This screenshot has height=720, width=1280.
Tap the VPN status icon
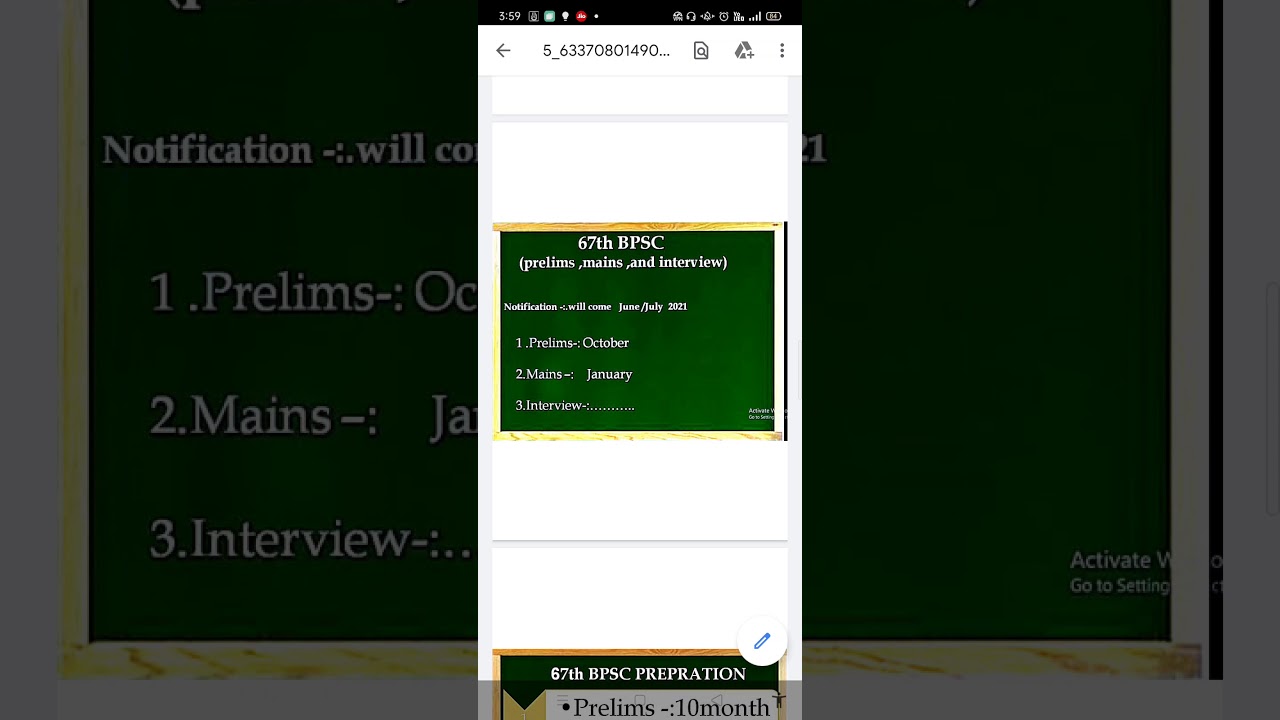(x=678, y=16)
